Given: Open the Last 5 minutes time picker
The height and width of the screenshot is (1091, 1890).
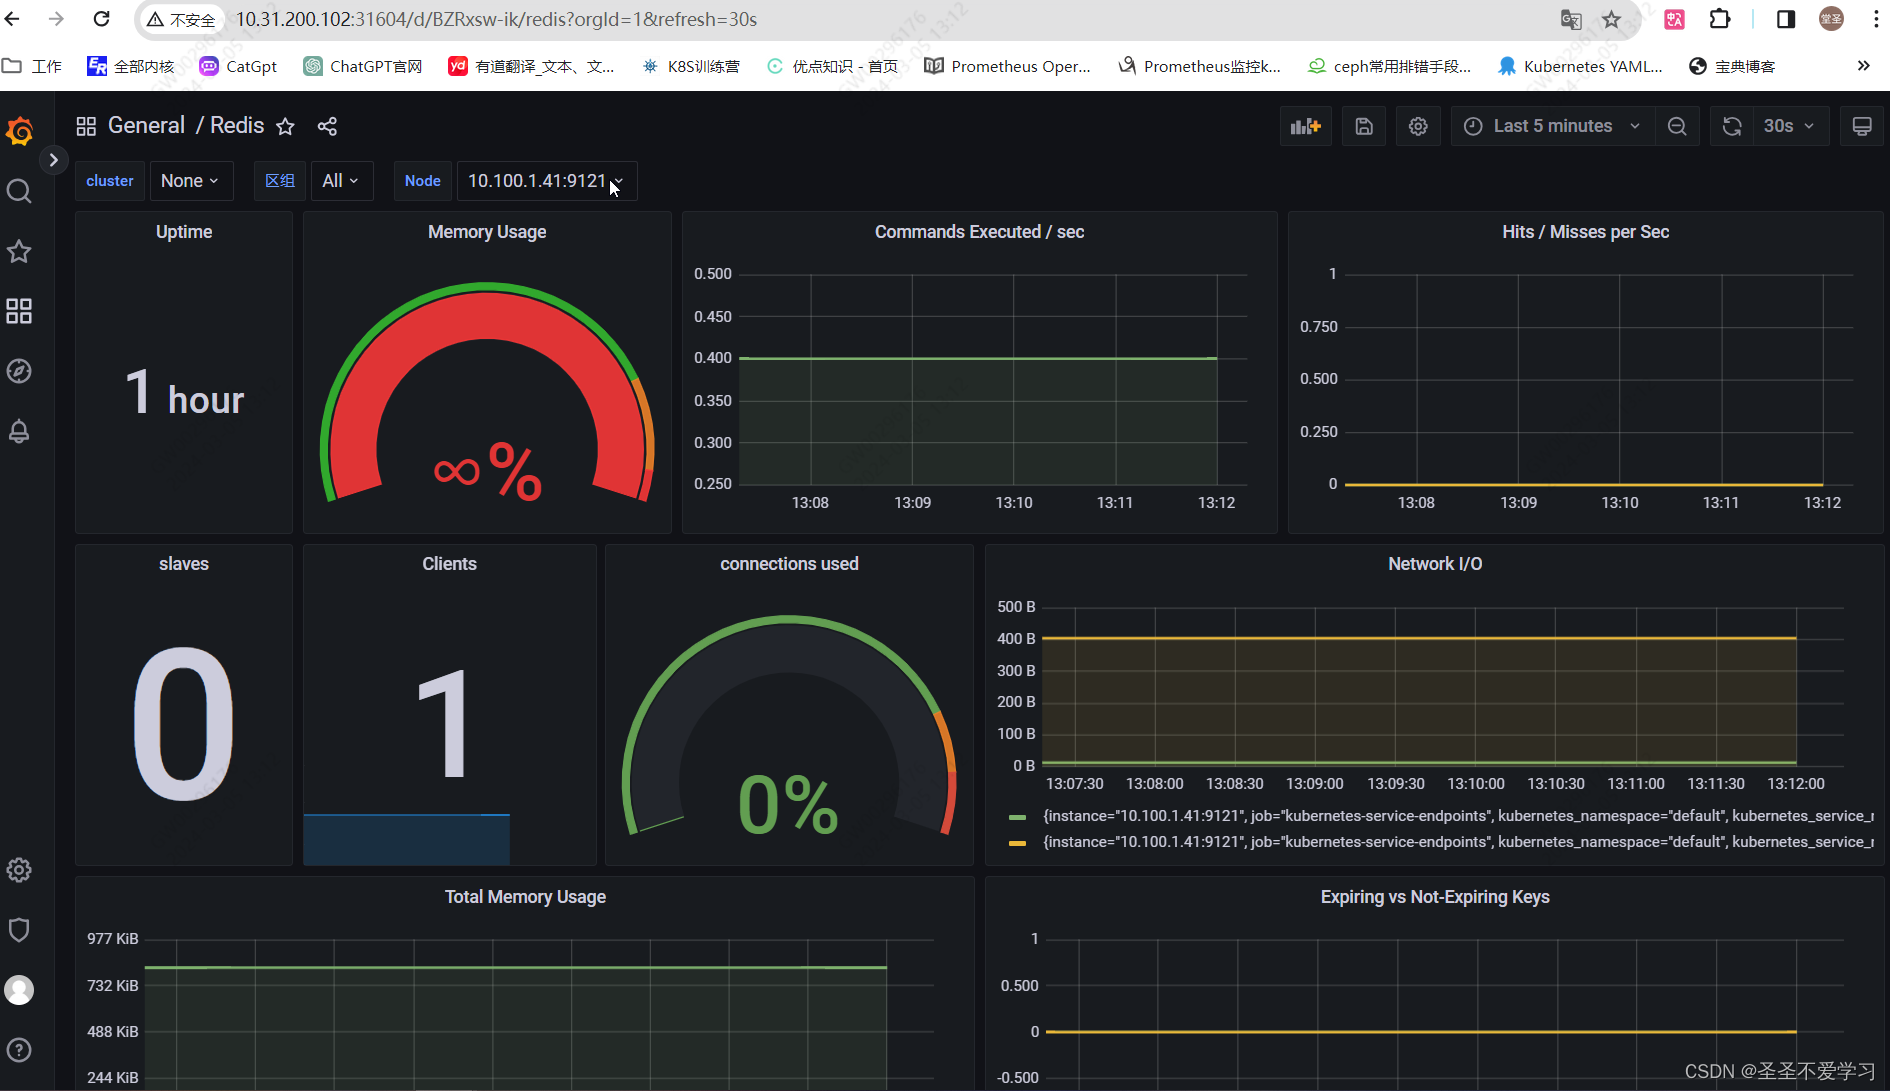Looking at the screenshot, I should [1553, 126].
